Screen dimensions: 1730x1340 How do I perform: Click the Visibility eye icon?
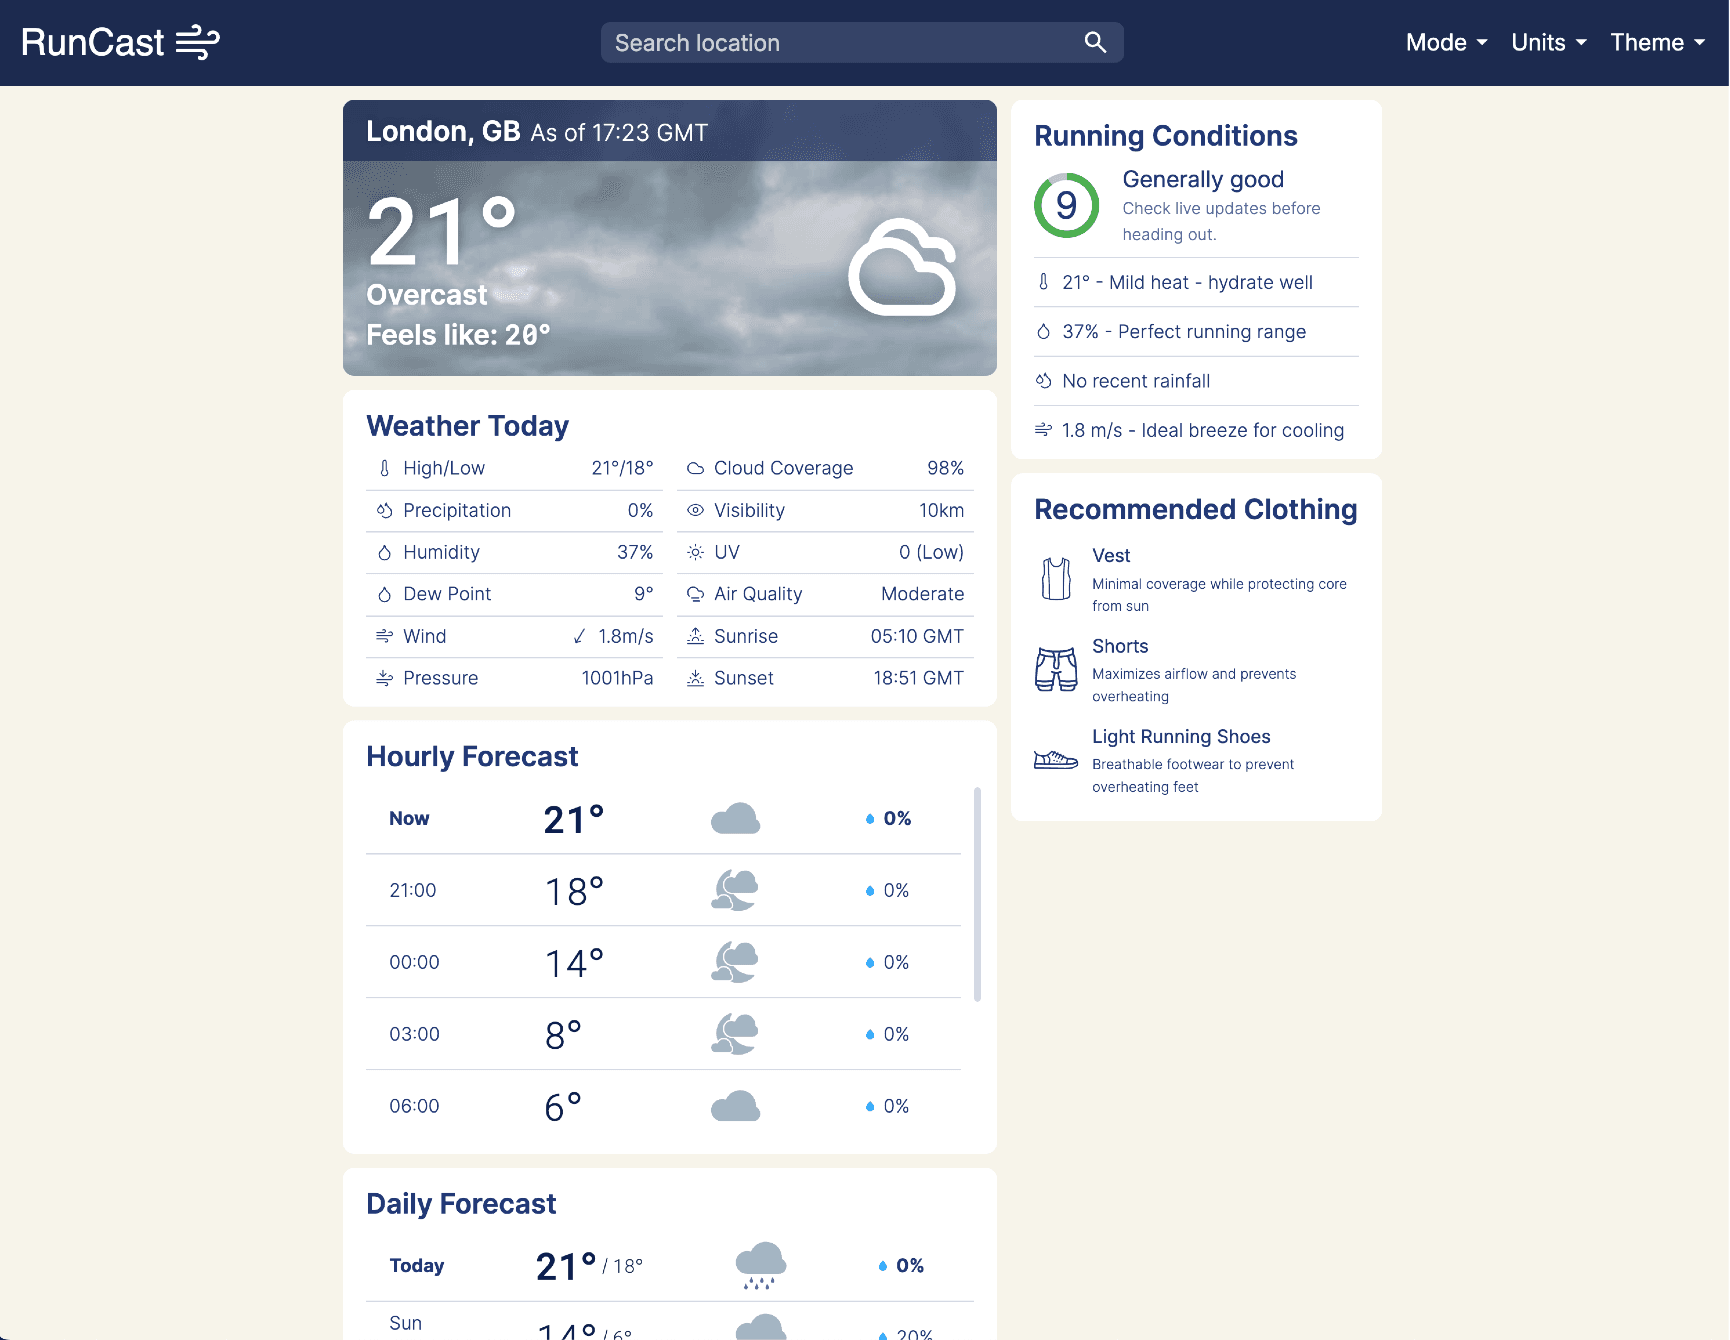coord(695,510)
